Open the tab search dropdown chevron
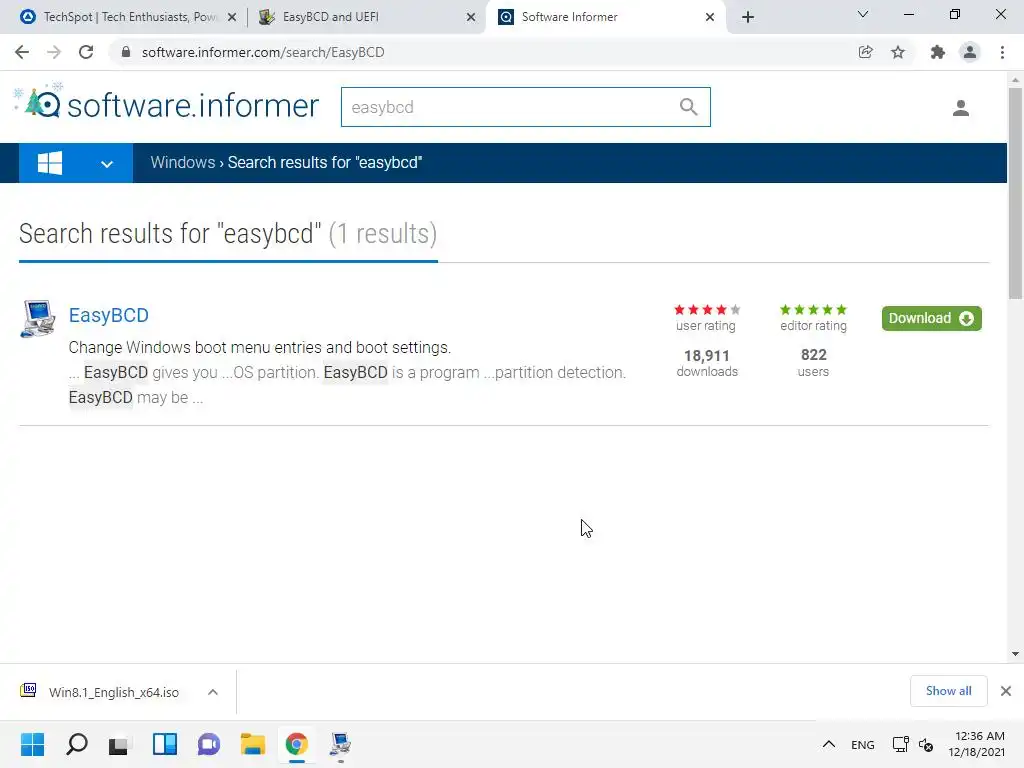This screenshot has height=768, width=1024. point(863,14)
